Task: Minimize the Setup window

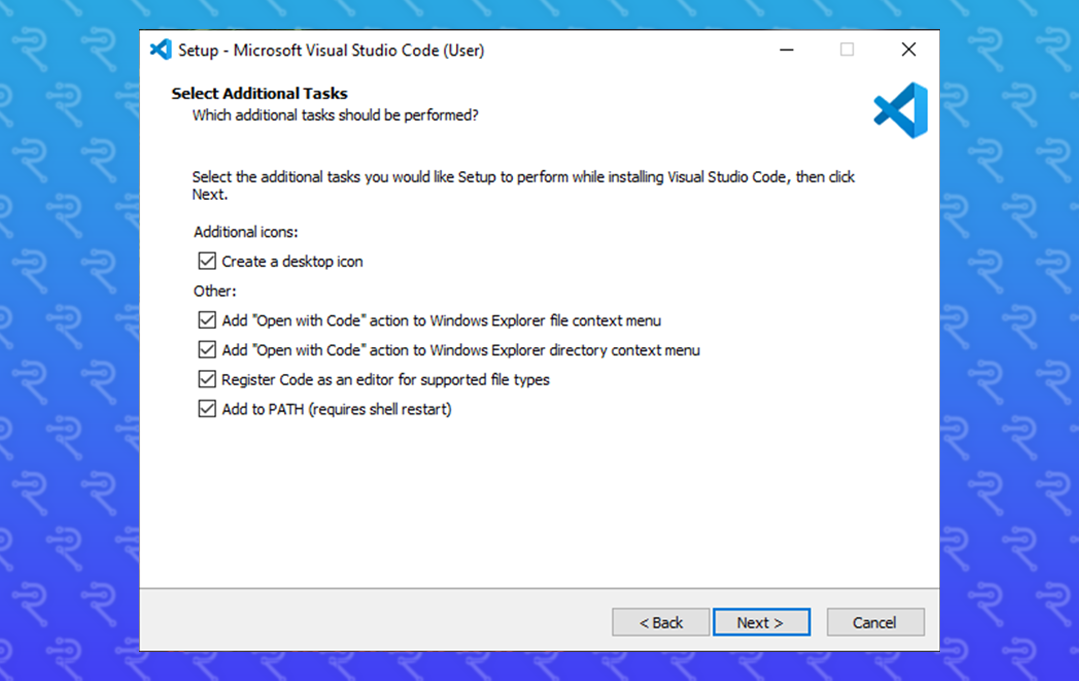Action: 787,50
